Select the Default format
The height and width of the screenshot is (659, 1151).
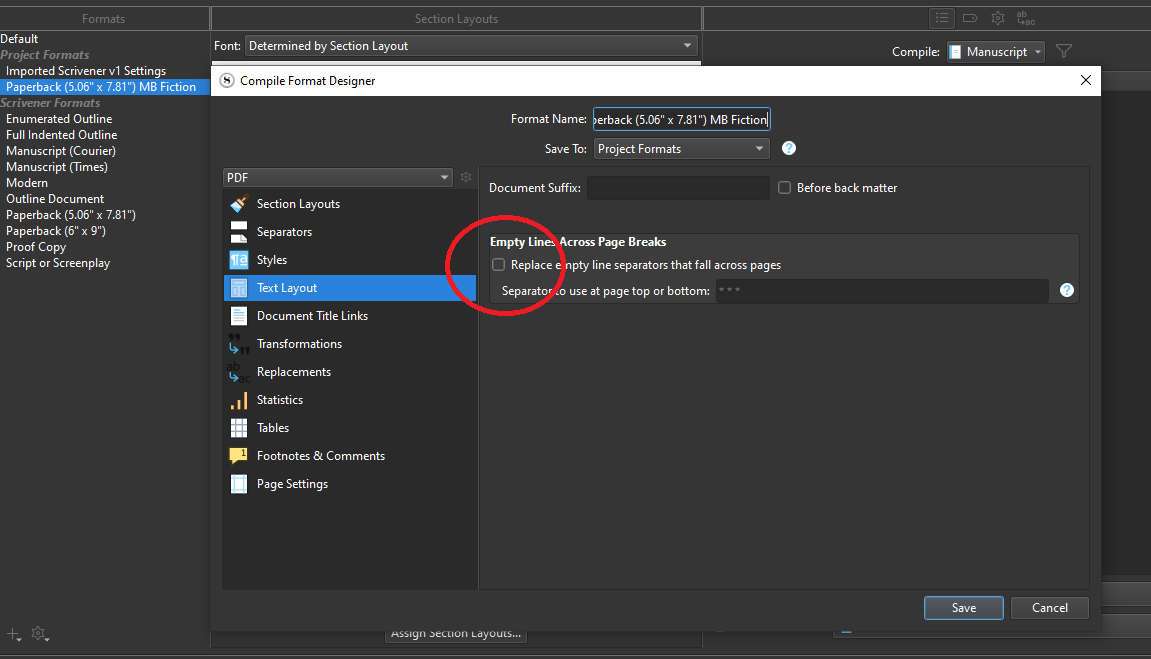coord(19,39)
